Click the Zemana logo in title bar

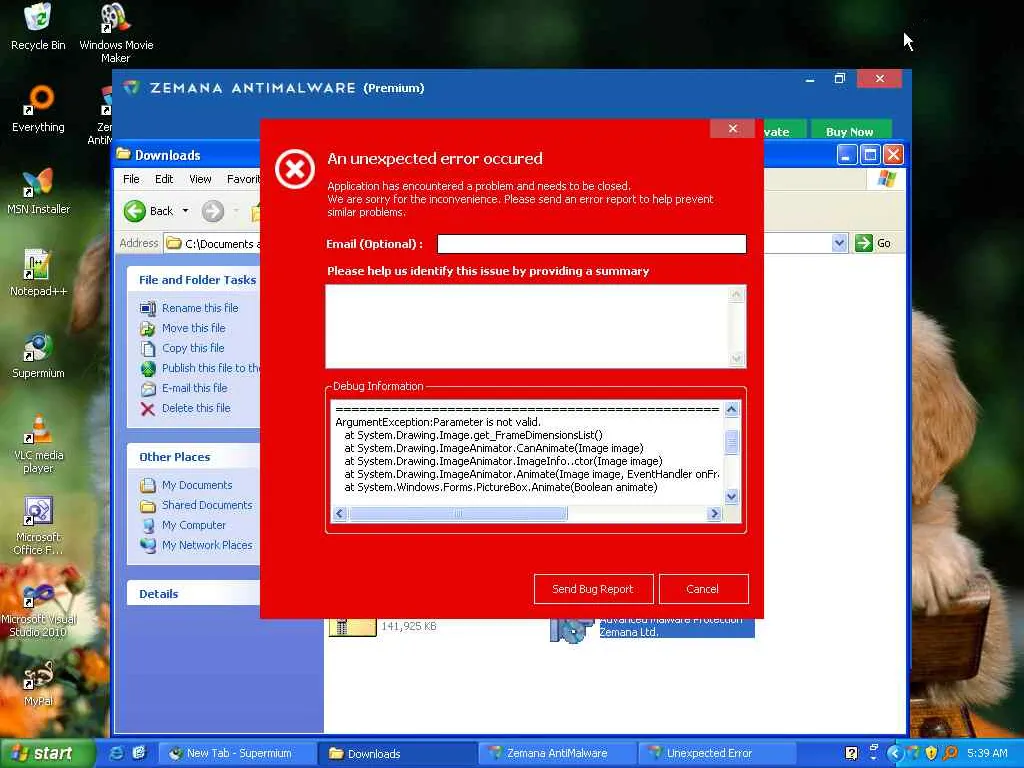(x=131, y=88)
